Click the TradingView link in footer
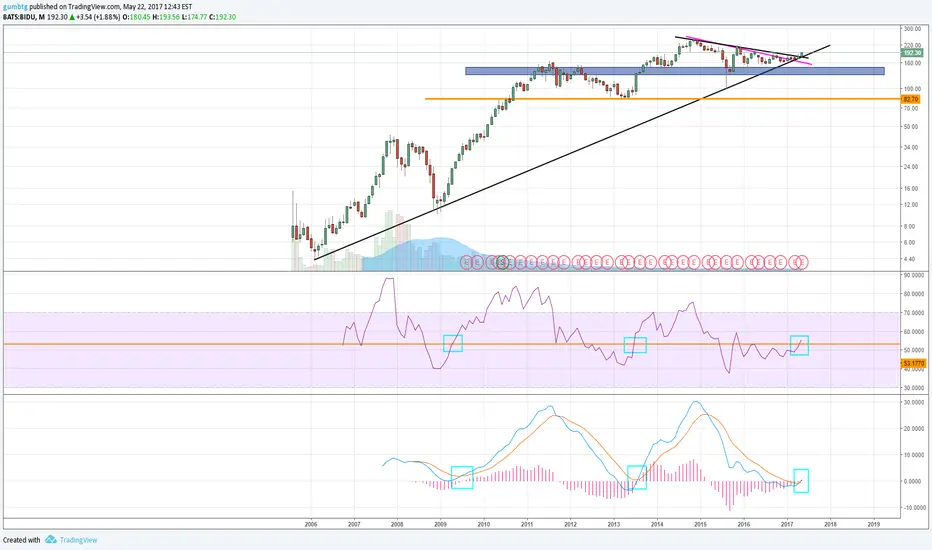932x550 pixels. click(78, 540)
